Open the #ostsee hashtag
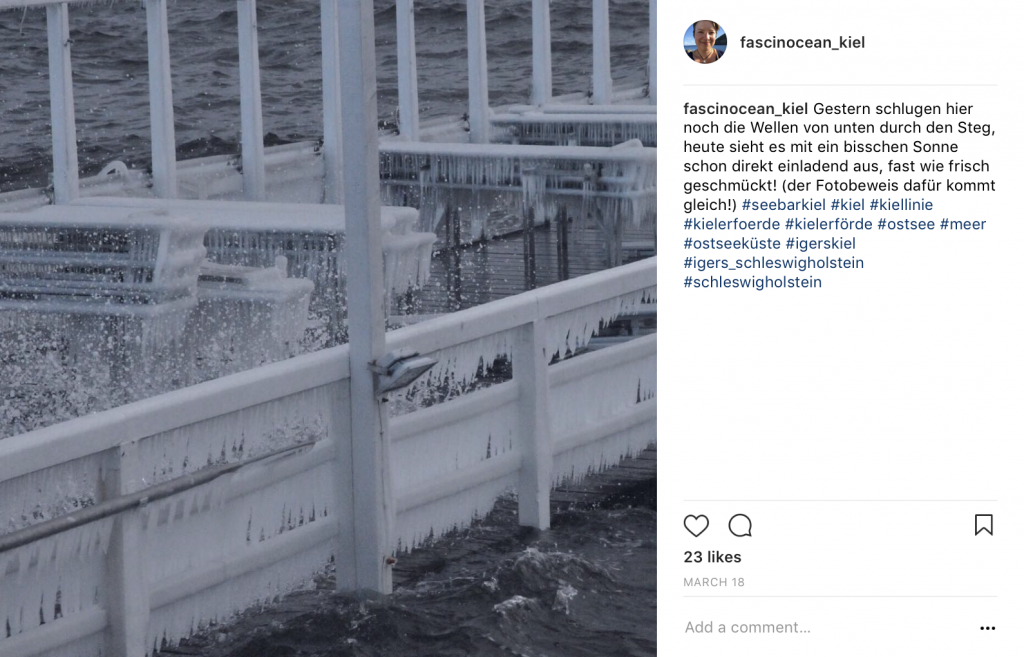 (906, 224)
